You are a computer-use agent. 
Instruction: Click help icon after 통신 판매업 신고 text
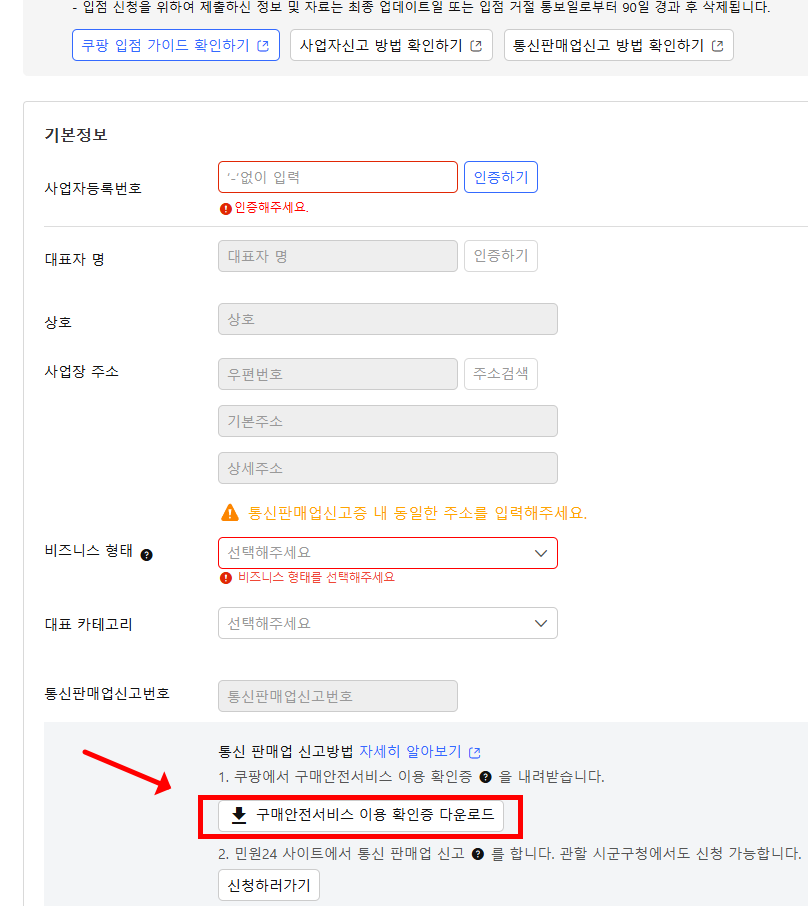(477, 854)
